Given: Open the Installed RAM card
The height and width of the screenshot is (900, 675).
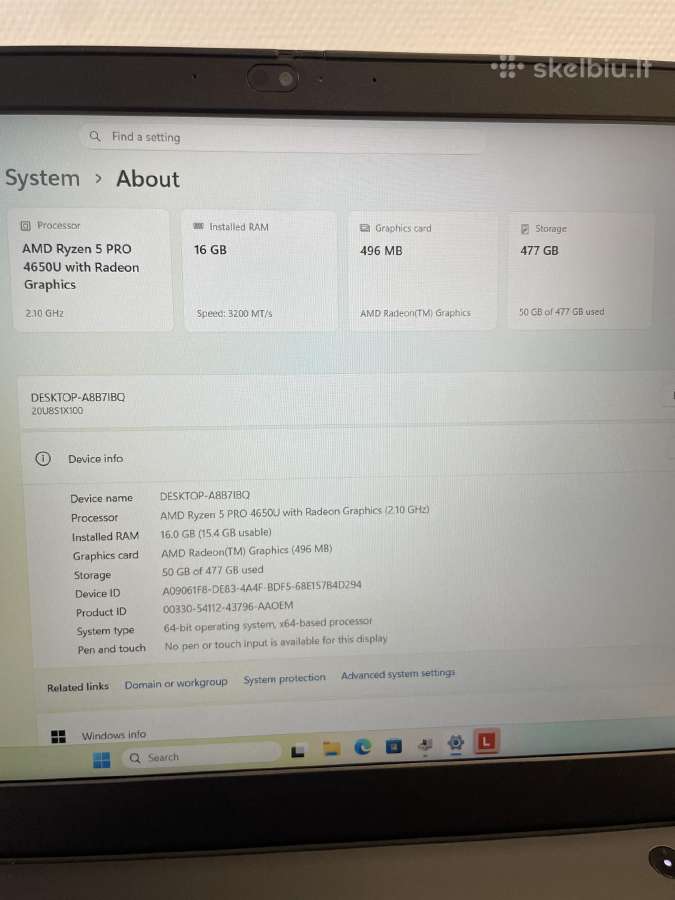Looking at the screenshot, I should click(260, 271).
